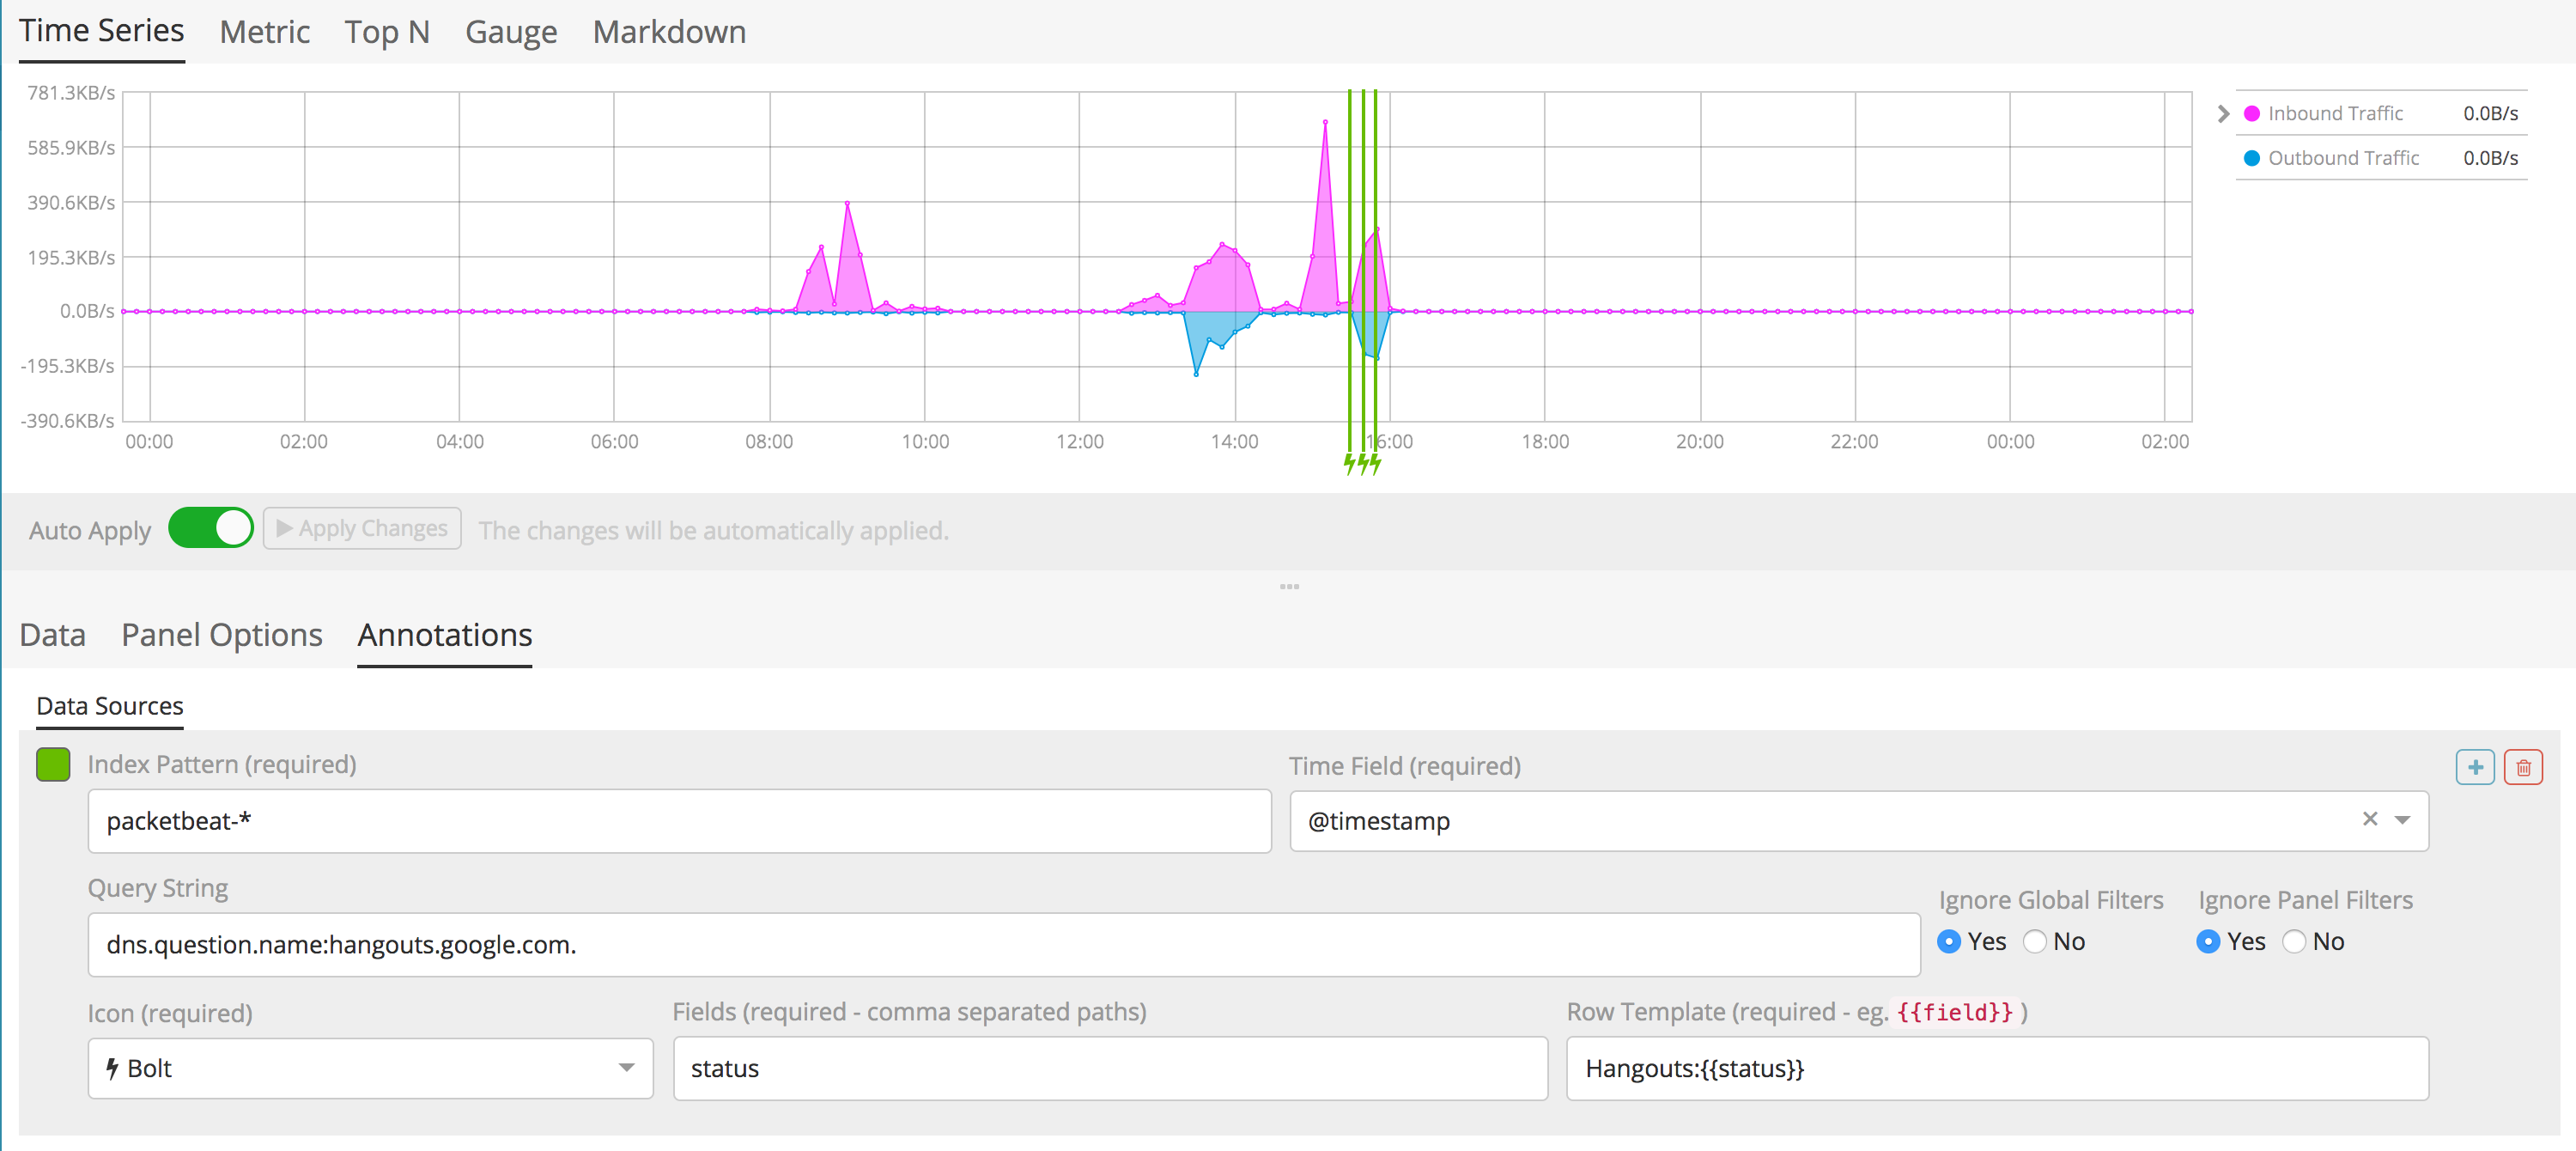Screen dimensions: 2576x1151
Task: Add a new annotation data source with the plus icon
Action: tap(2474, 767)
